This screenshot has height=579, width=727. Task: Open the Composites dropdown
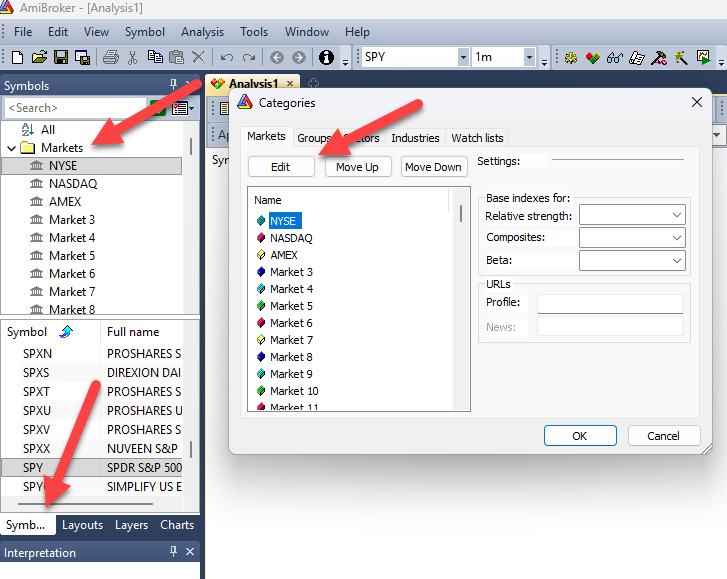pyautogui.click(x=676, y=238)
